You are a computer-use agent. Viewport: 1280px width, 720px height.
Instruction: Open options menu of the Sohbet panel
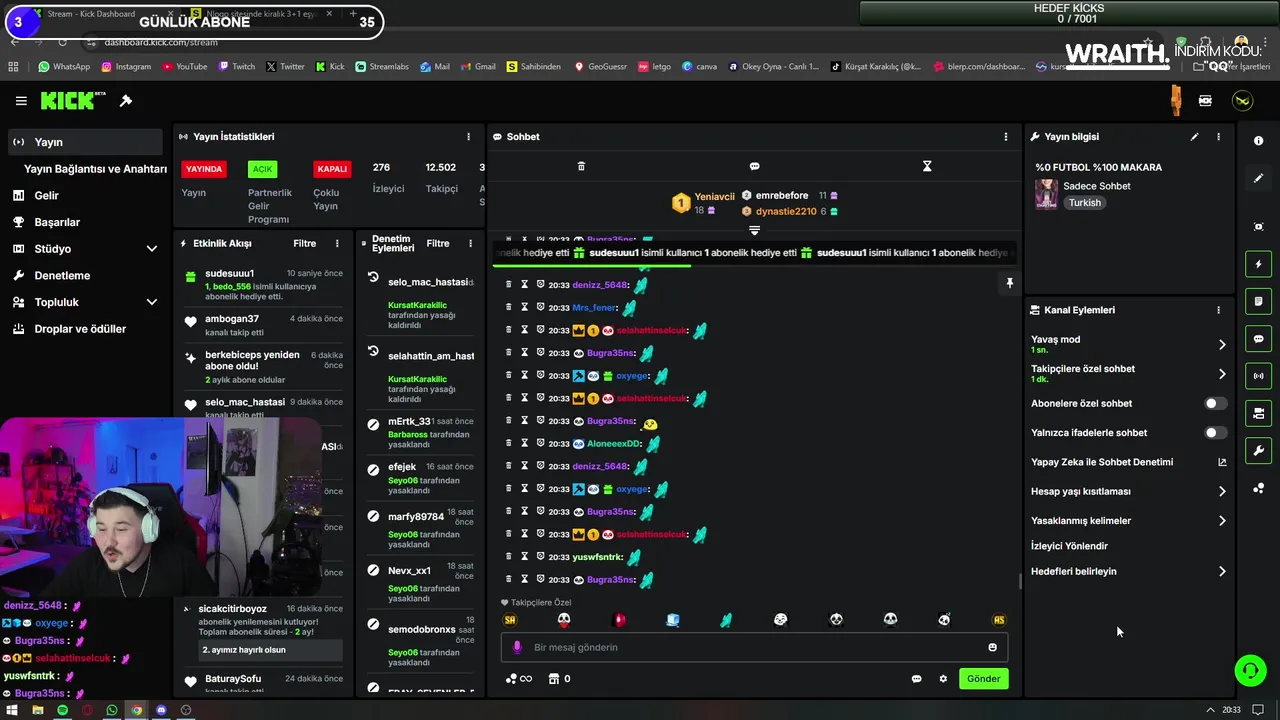pos(1006,136)
